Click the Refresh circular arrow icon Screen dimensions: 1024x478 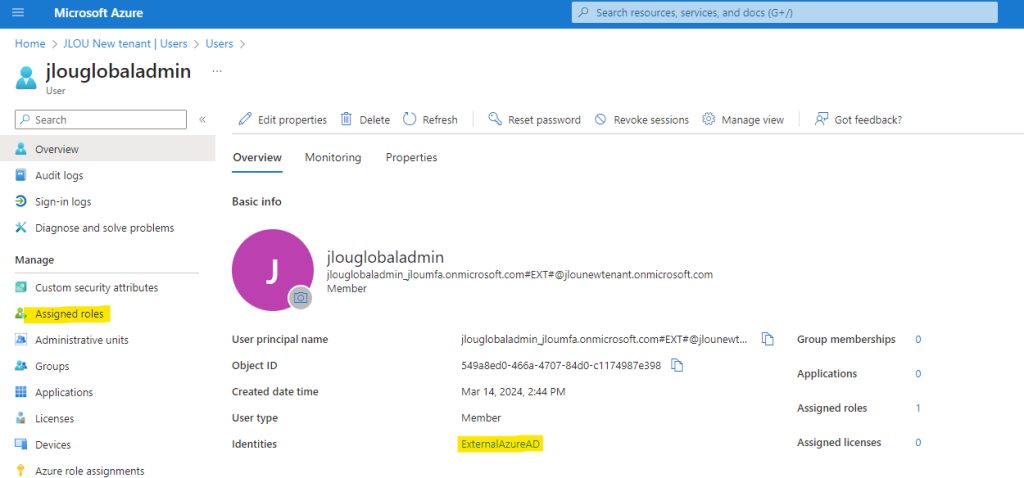coord(409,120)
